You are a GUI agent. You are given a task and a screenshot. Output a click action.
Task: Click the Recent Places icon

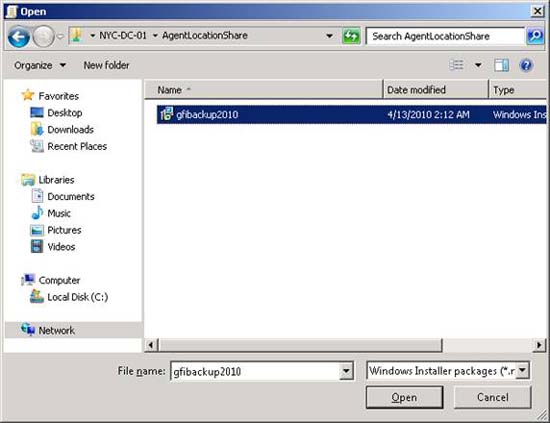click(x=37, y=146)
